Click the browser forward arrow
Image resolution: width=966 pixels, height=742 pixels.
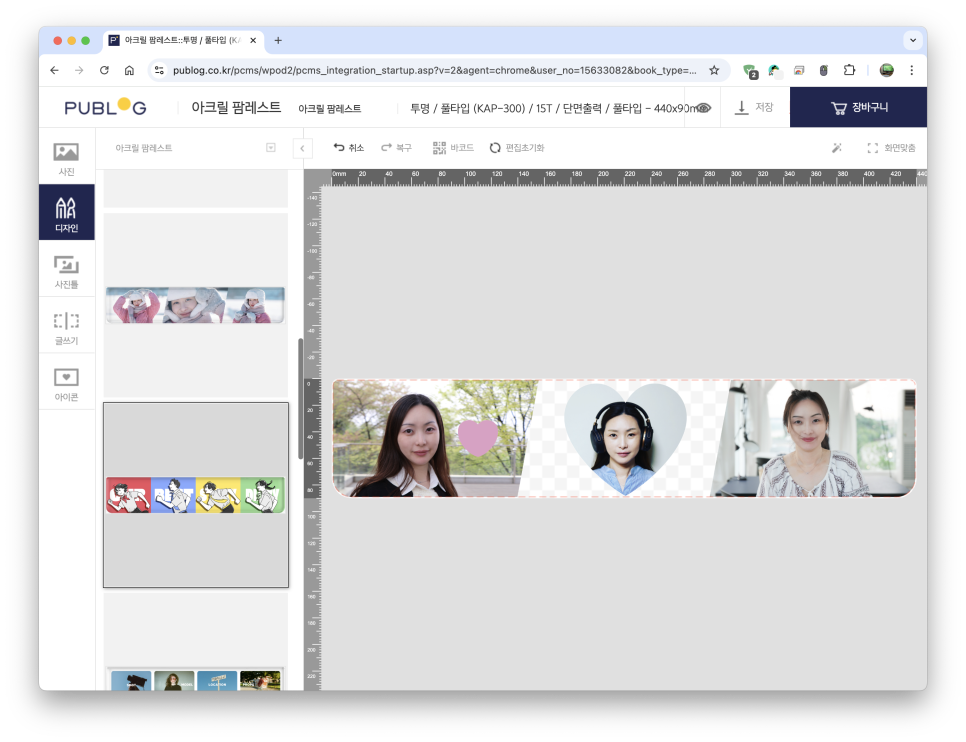coord(79,70)
